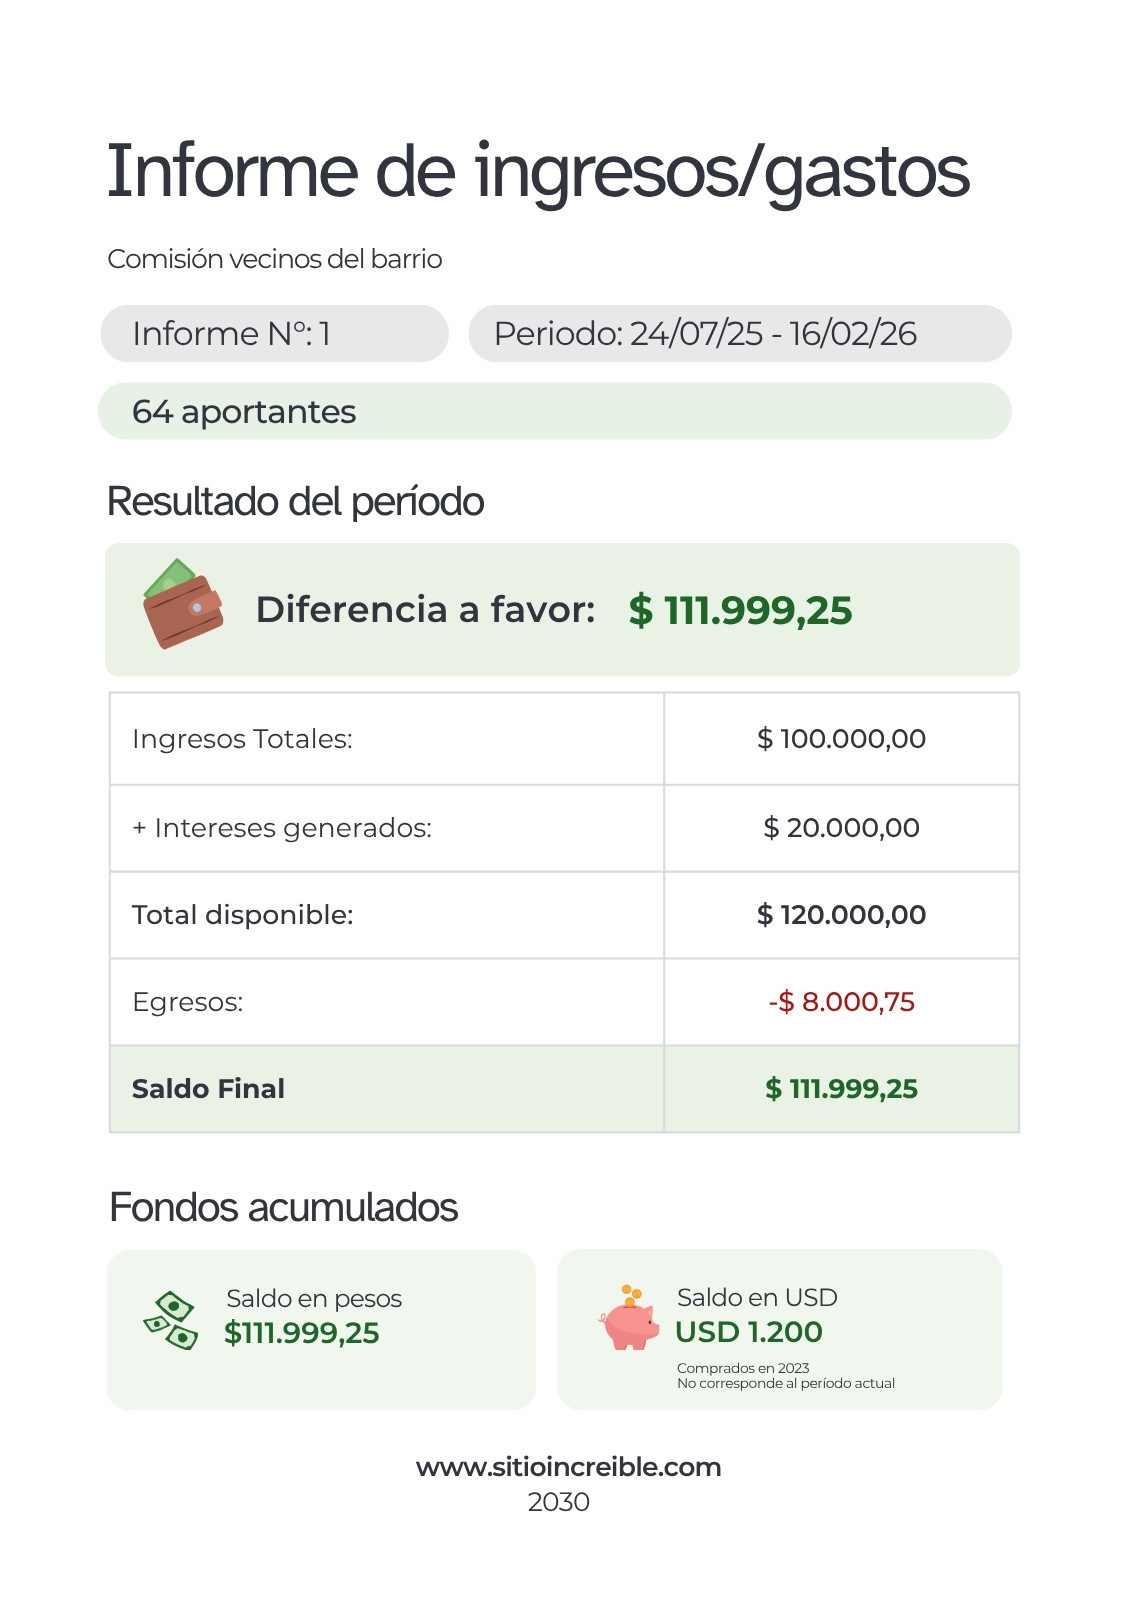1131x1600 pixels.
Task: Click the Saldo en pesos card amount
Action: tap(302, 1333)
